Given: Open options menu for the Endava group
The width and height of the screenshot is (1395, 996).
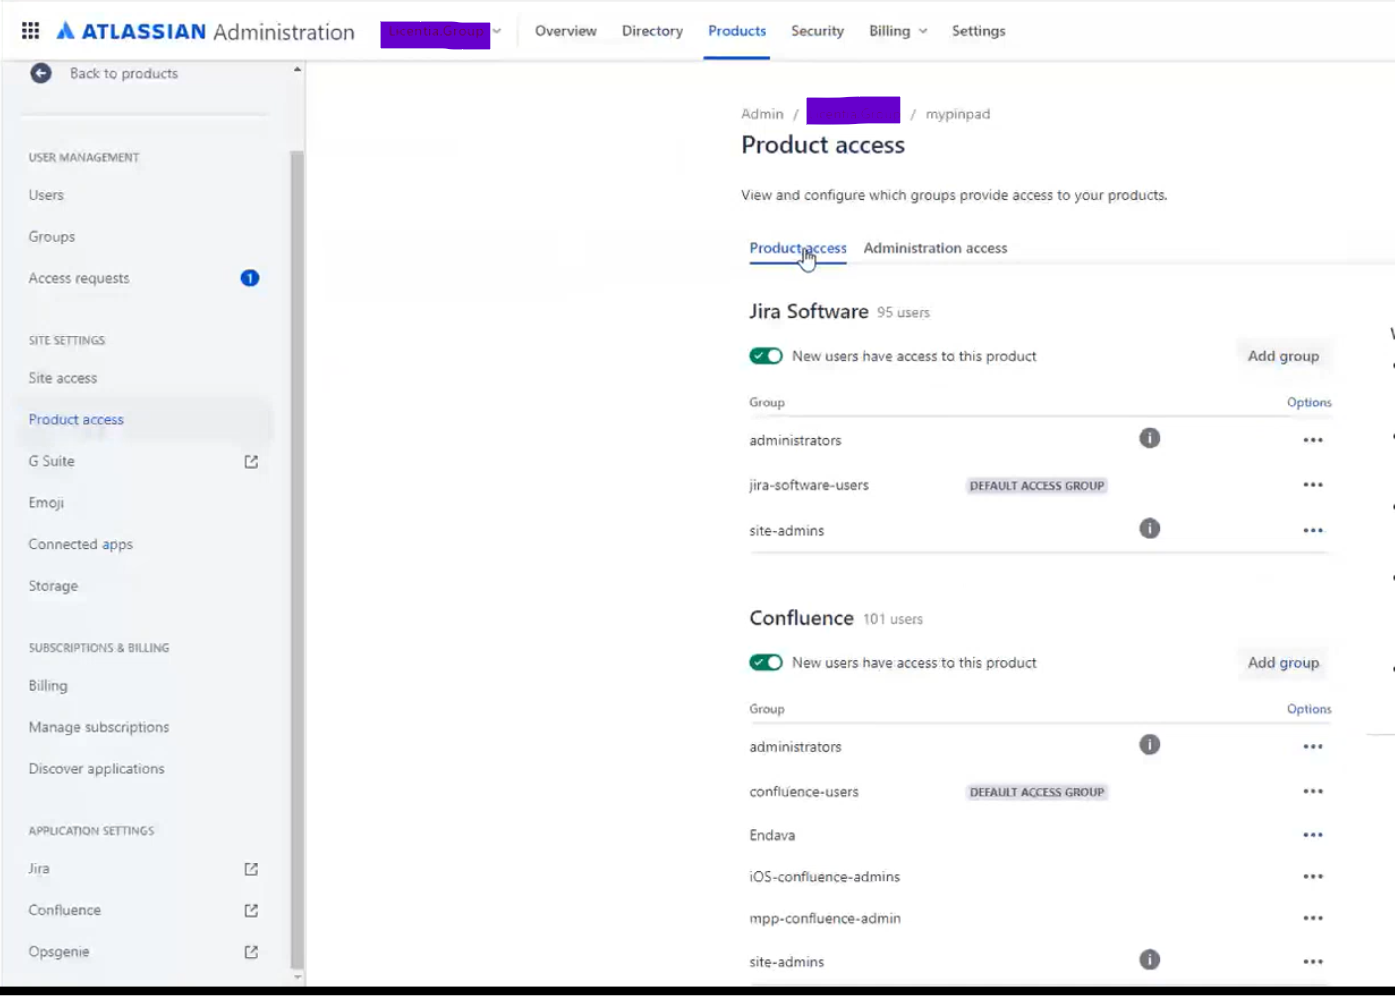Looking at the screenshot, I should (x=1313, y=834).
